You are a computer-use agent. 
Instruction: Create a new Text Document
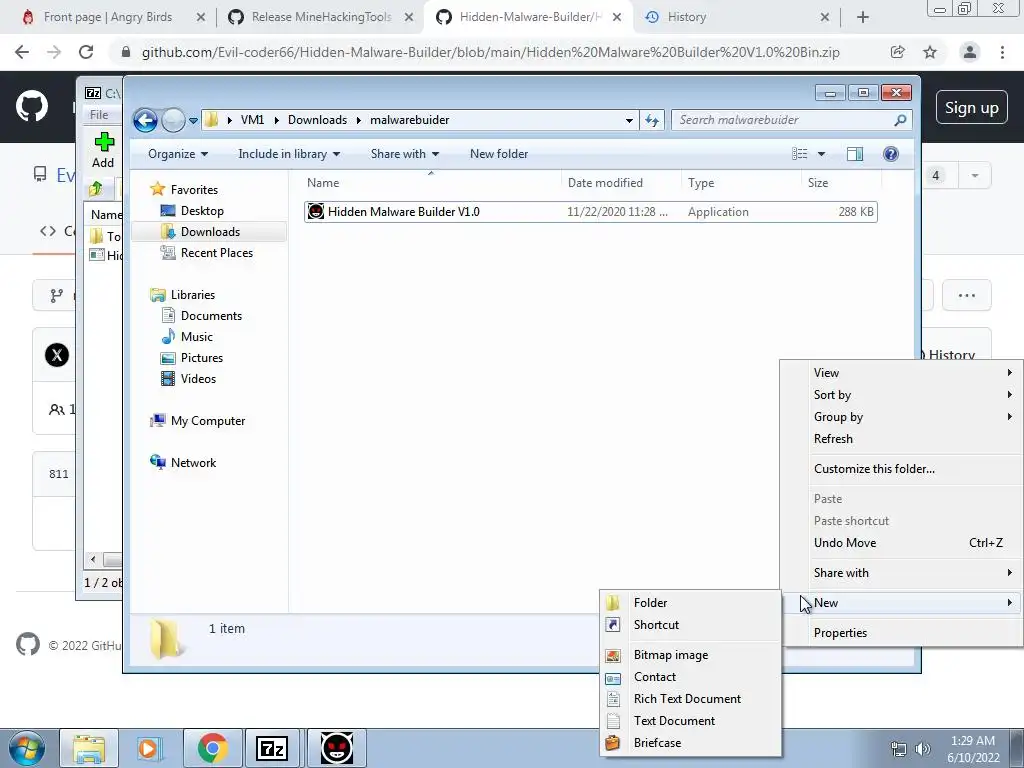[690, 721]
